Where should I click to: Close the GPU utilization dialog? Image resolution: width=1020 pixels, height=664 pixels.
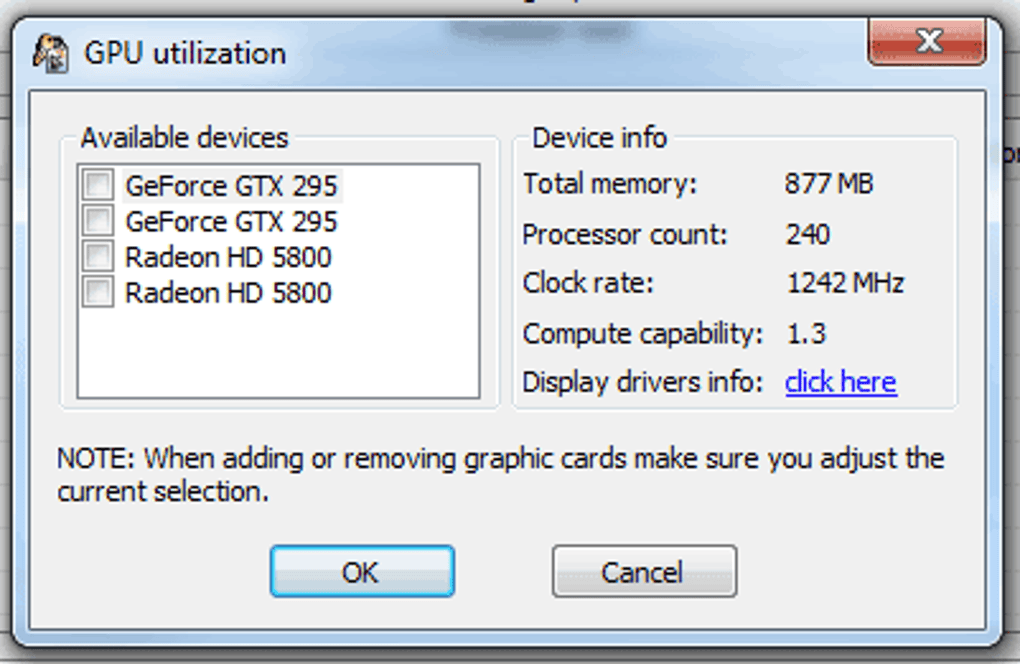coord(929,43)
